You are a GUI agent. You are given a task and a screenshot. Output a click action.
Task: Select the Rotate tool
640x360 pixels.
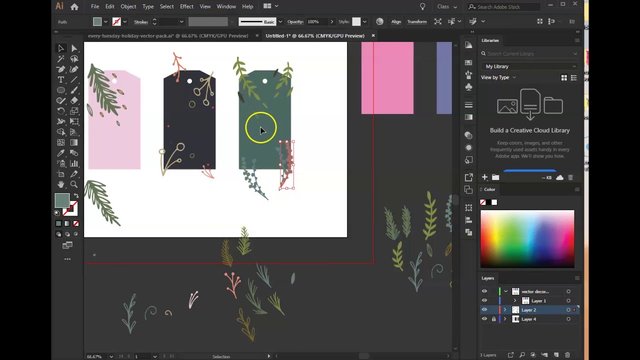[x=61, y=111]
